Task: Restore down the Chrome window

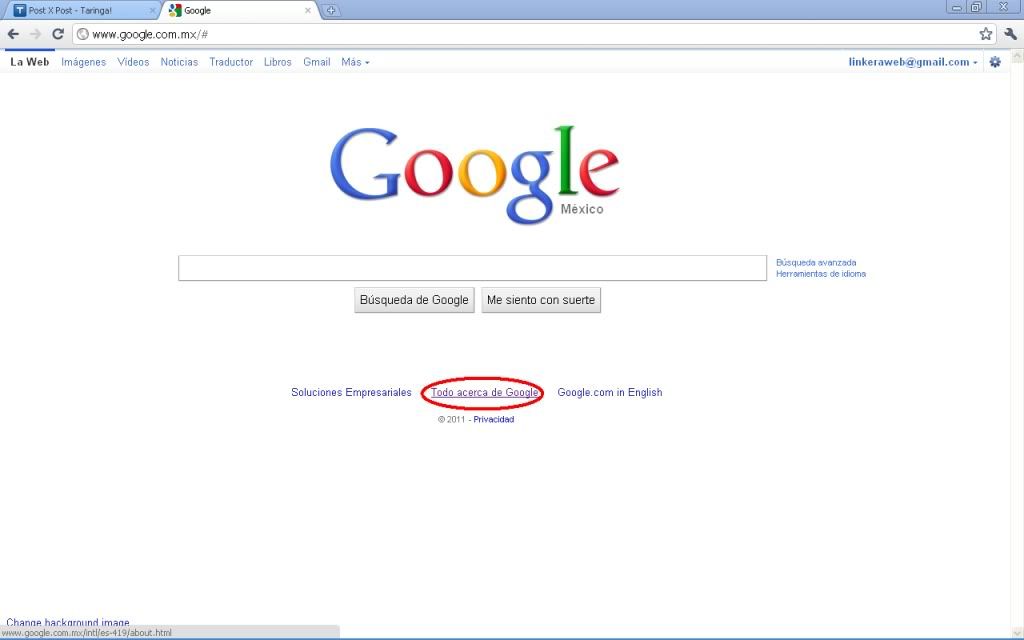Action: coord(976,7)
